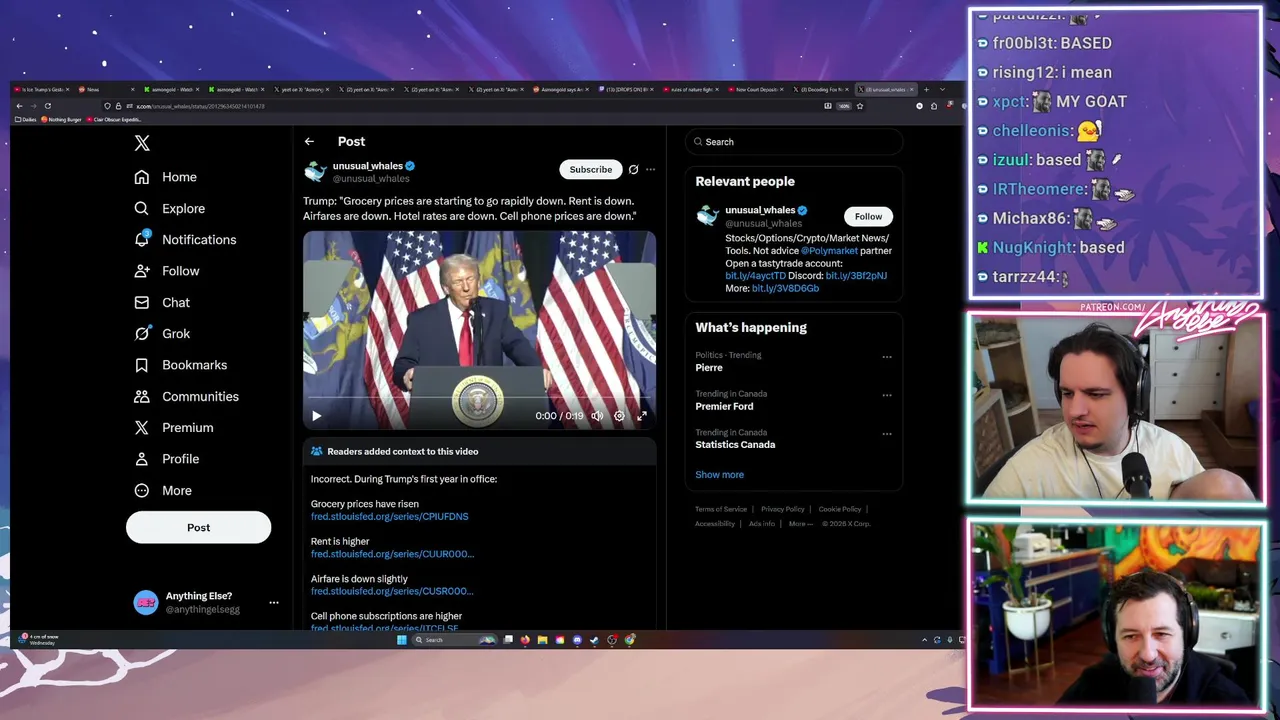Click the Premium X icon

pyautogui.click(x=142, y=427)
